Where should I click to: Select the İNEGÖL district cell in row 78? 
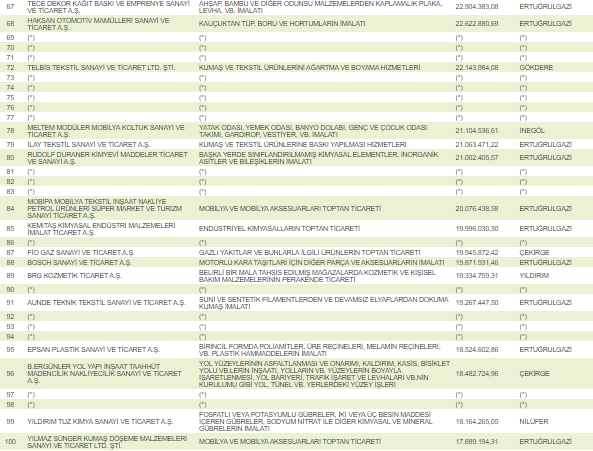point(532,131)
